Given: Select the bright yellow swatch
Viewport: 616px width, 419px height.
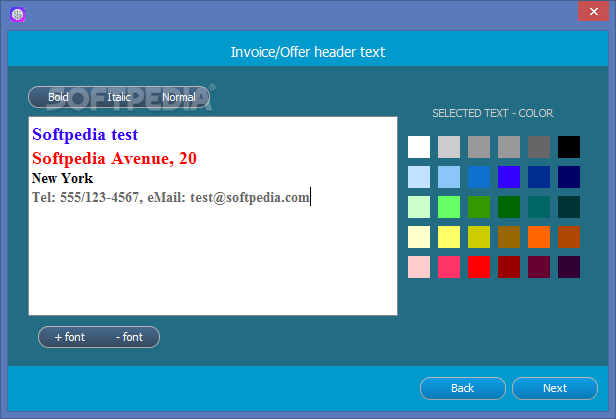Looking at the screenshot, I should (x=449, y=237).
